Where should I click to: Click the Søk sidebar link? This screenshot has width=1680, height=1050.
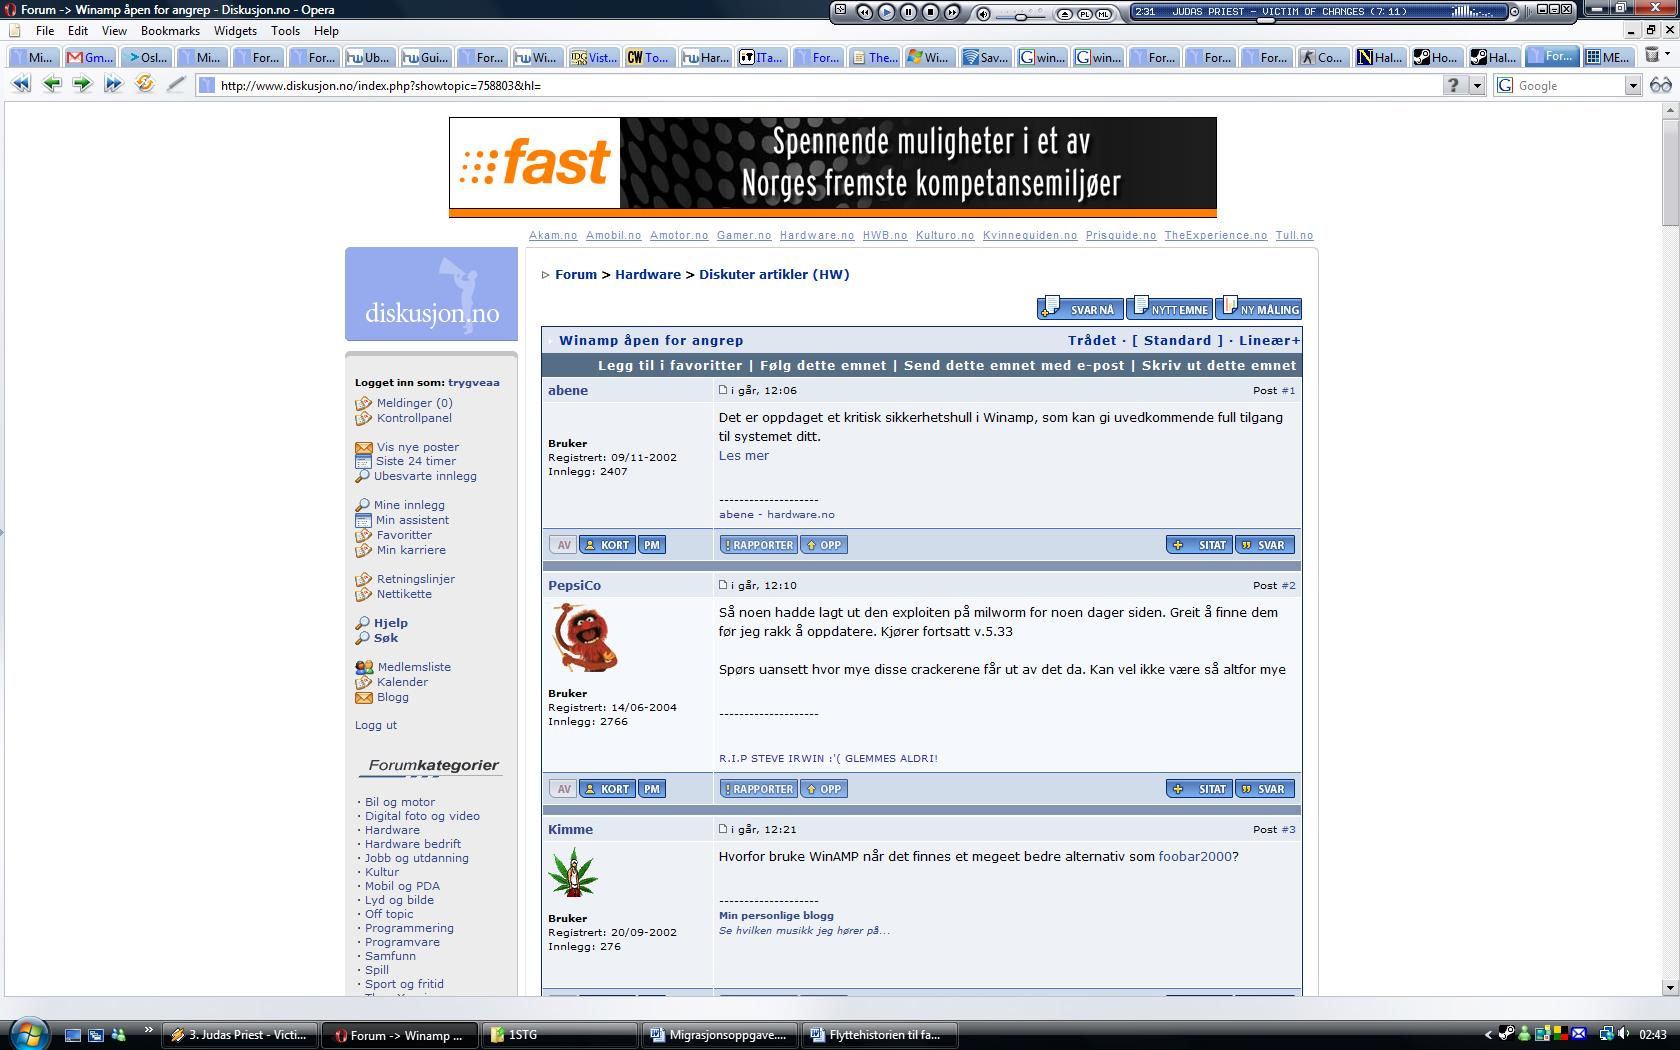386,638
